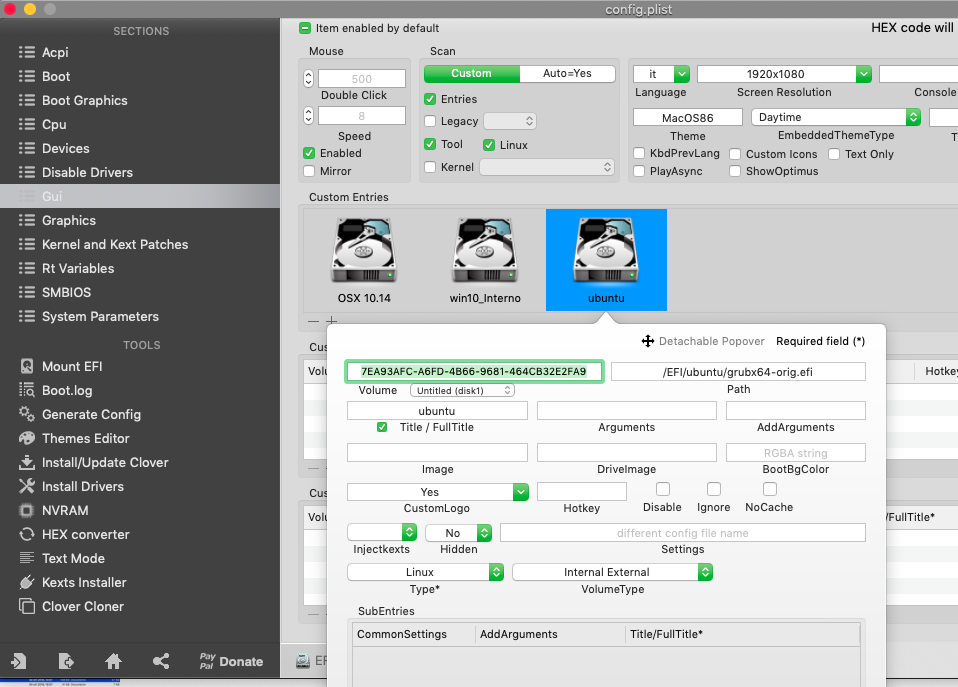Check the Ignore box in the popover

(x=714, y=489)
